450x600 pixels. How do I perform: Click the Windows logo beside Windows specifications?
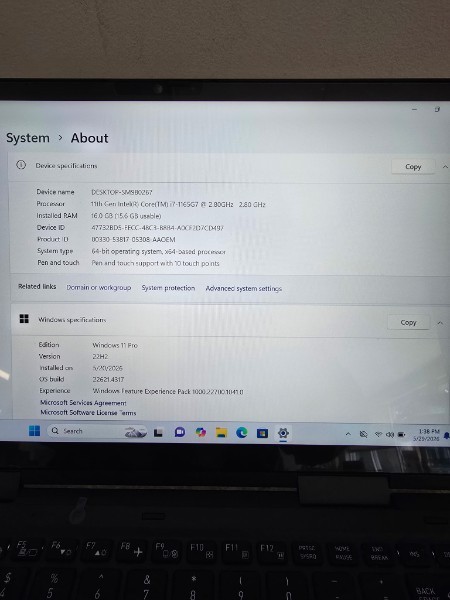(x=24, y=319)
